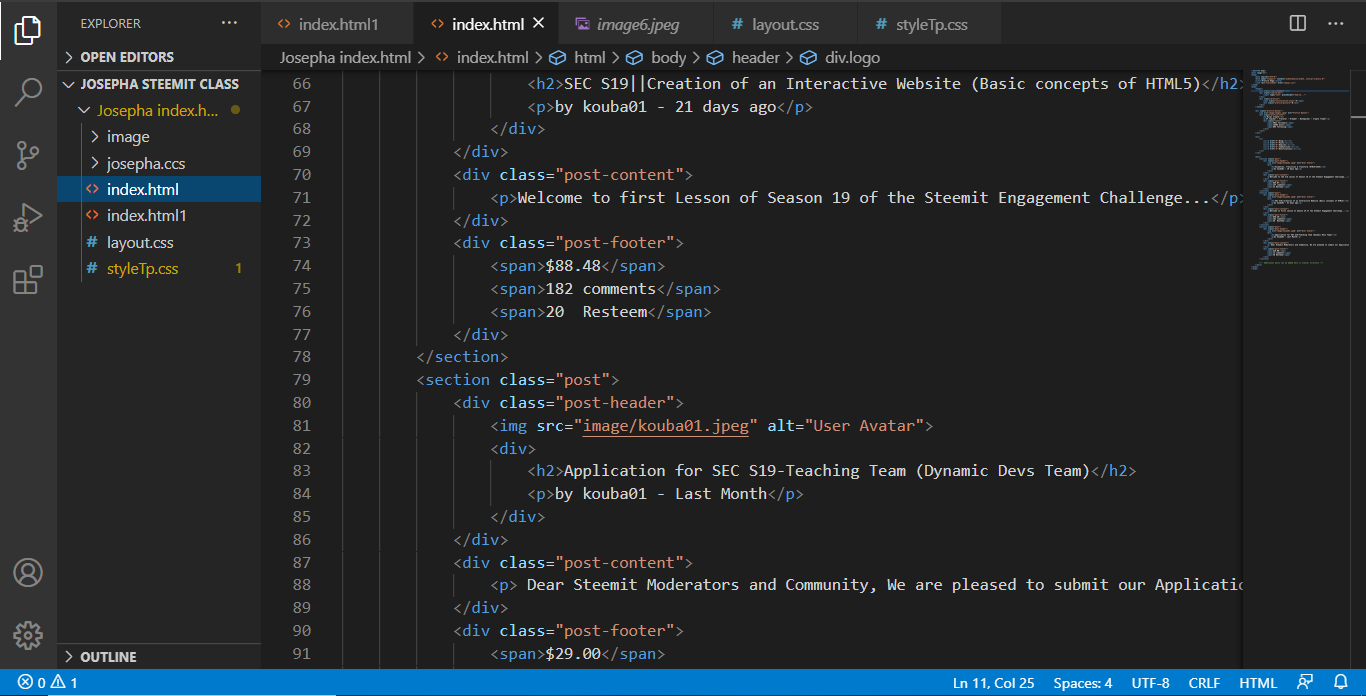
Task: Click $29.00 text on line 91
Action: point(573,653)
